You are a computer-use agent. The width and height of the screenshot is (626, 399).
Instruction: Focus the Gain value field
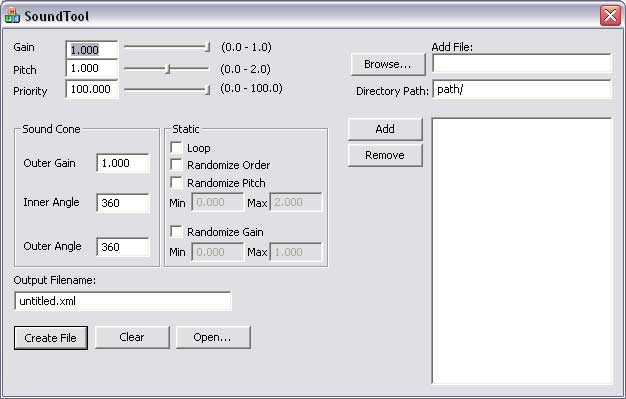[92, 50]
